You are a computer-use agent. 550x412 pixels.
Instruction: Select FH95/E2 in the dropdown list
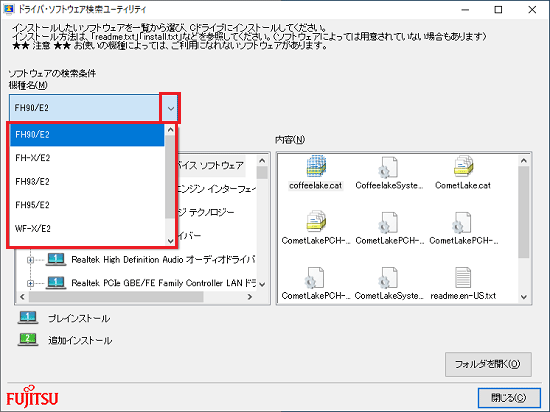click(87, 205)
